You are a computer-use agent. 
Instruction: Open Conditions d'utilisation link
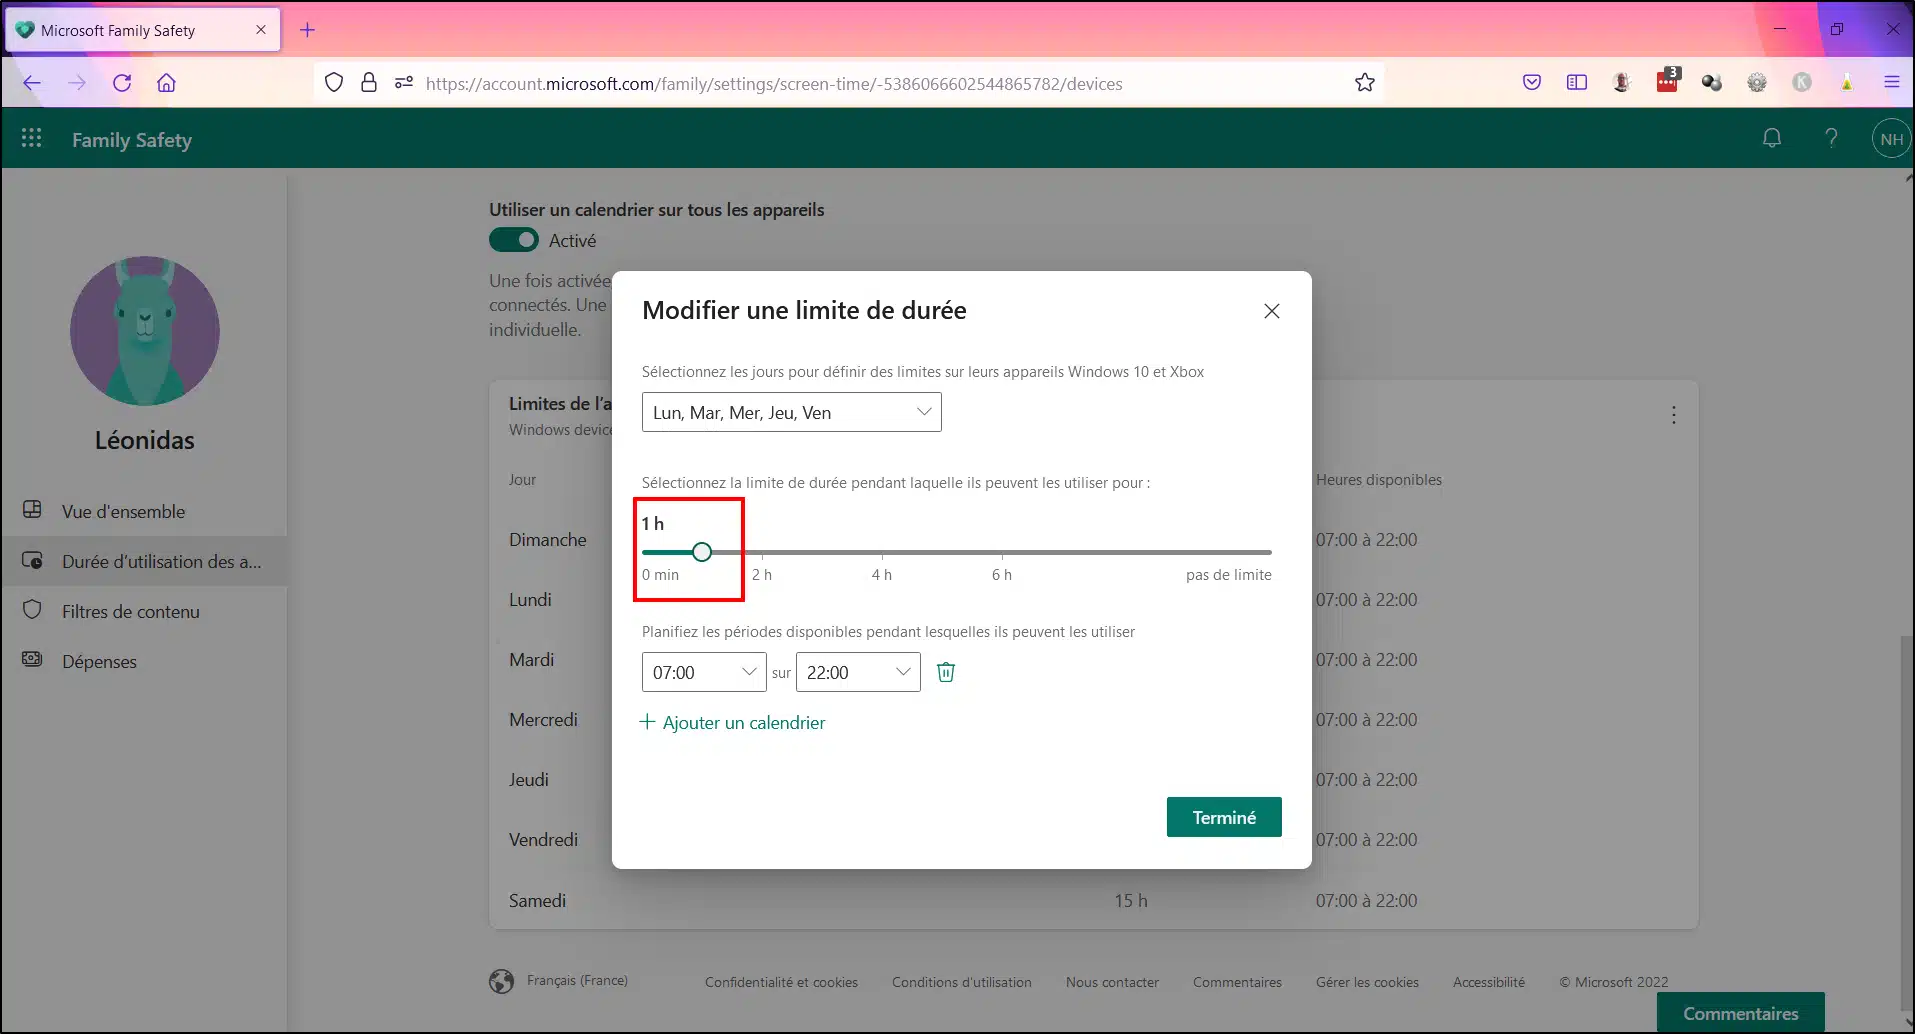[962, 982]
